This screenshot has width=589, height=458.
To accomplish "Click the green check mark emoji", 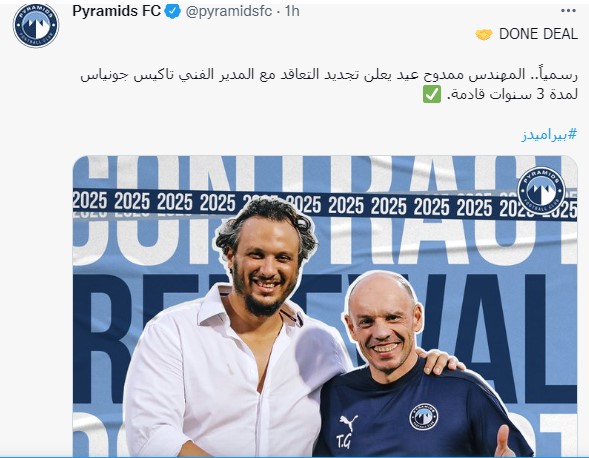I will point(432,94).
